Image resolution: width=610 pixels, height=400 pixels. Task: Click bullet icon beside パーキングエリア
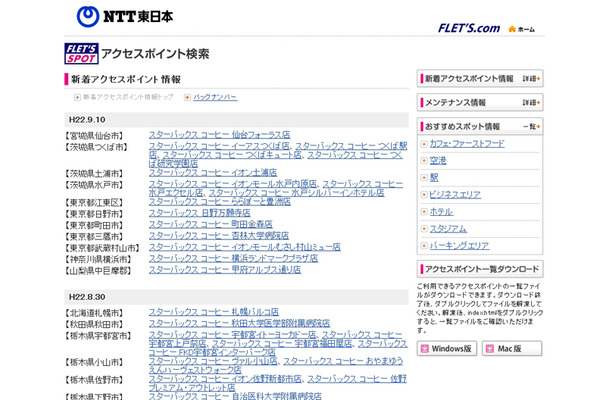pos(424,246)
